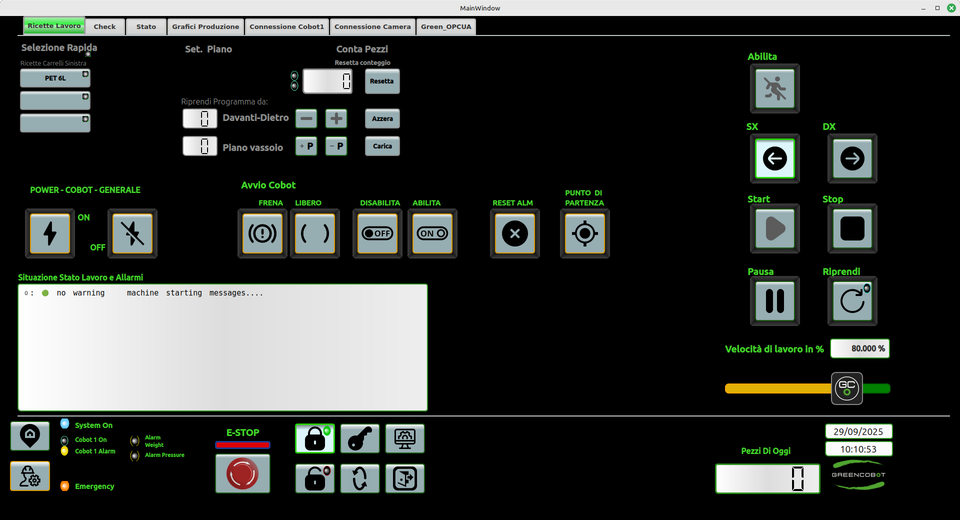This screenshot has height=520, width=960.
Task: Start the cycle with the Start play button
Action: tap(774, 228)
